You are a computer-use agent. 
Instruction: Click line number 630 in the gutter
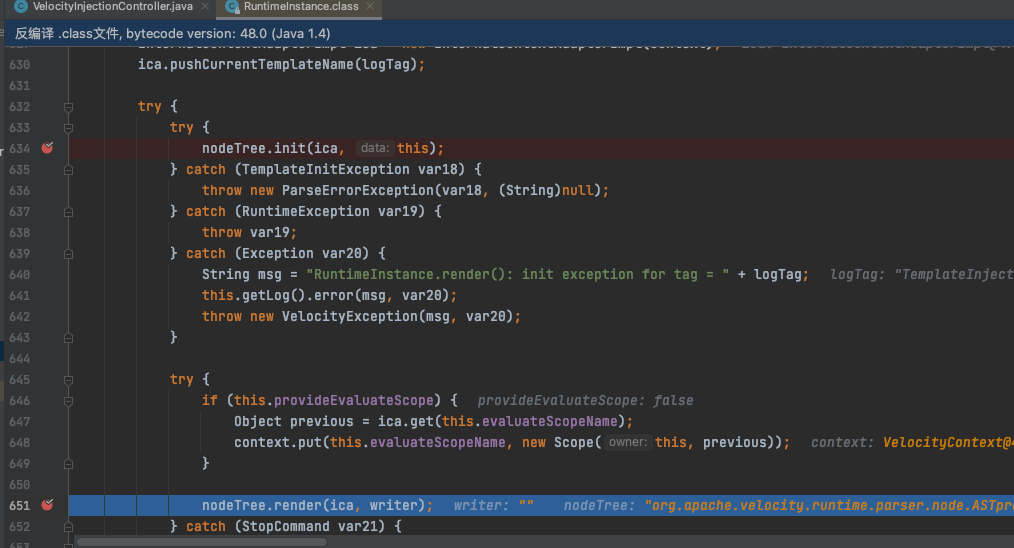click(x=19, y=65)
